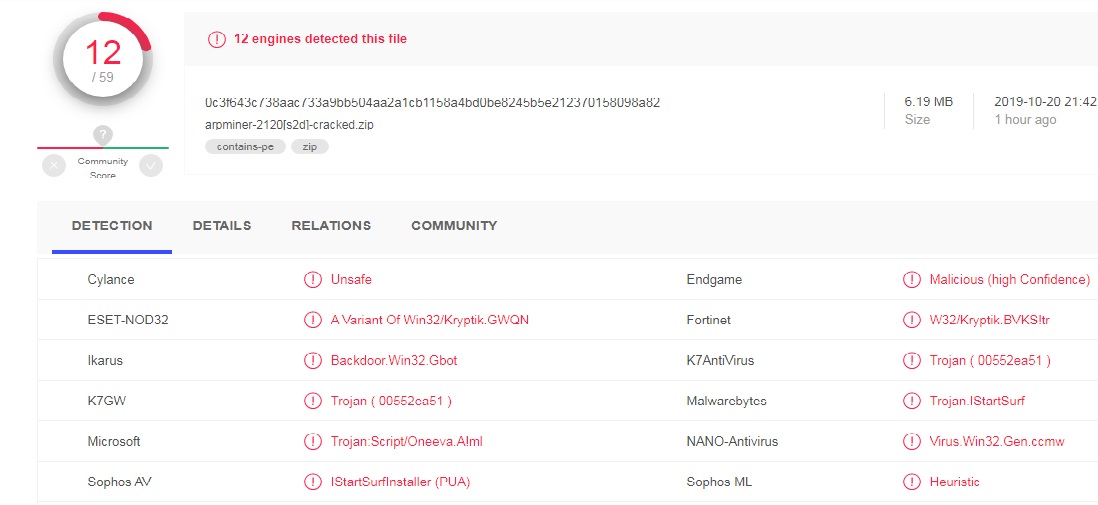Viewport: 1098px width, 505px height.
Task: Click the ESET-NOD32 Kryptik.GWQN detection result
Action: click(430, 320)
